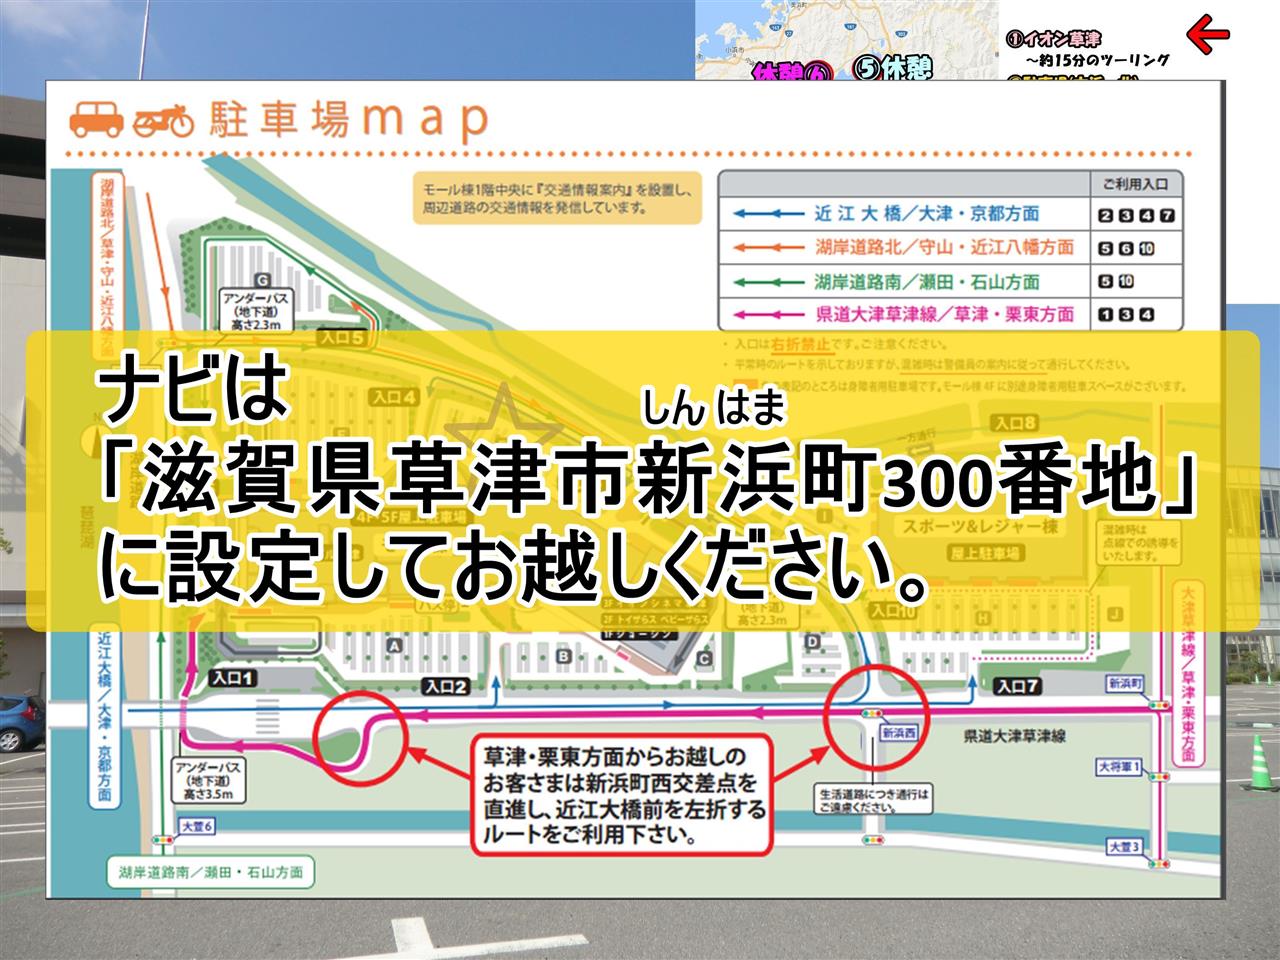Click the '大萱6' intersection label
The width and height of the screenshot is (1280, 960).
click(198, 826)
